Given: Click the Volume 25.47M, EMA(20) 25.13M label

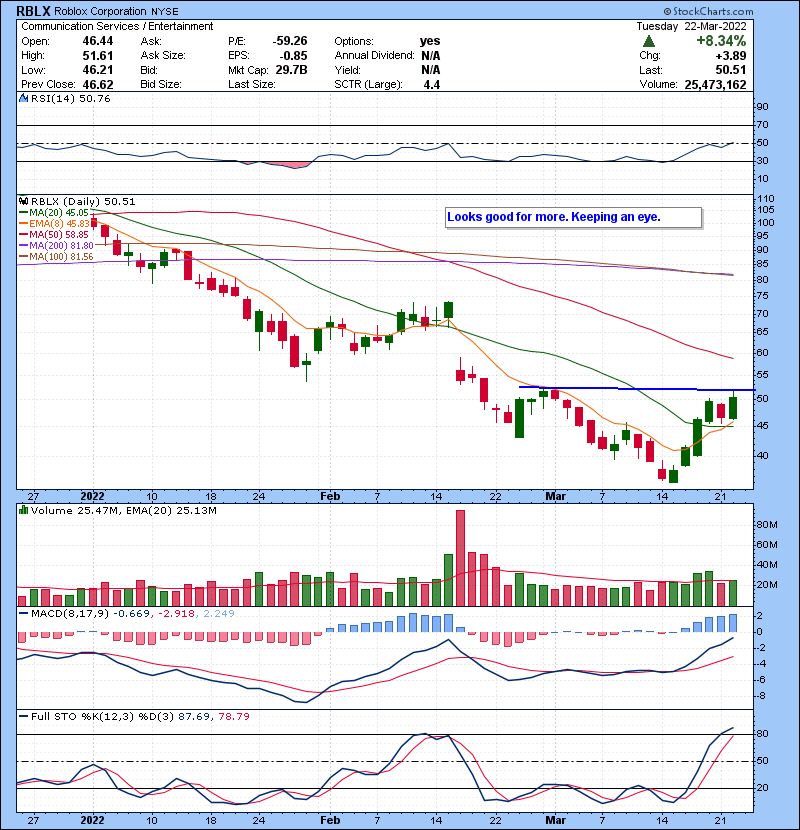Looking at the screenshot, I should point(123,511).
